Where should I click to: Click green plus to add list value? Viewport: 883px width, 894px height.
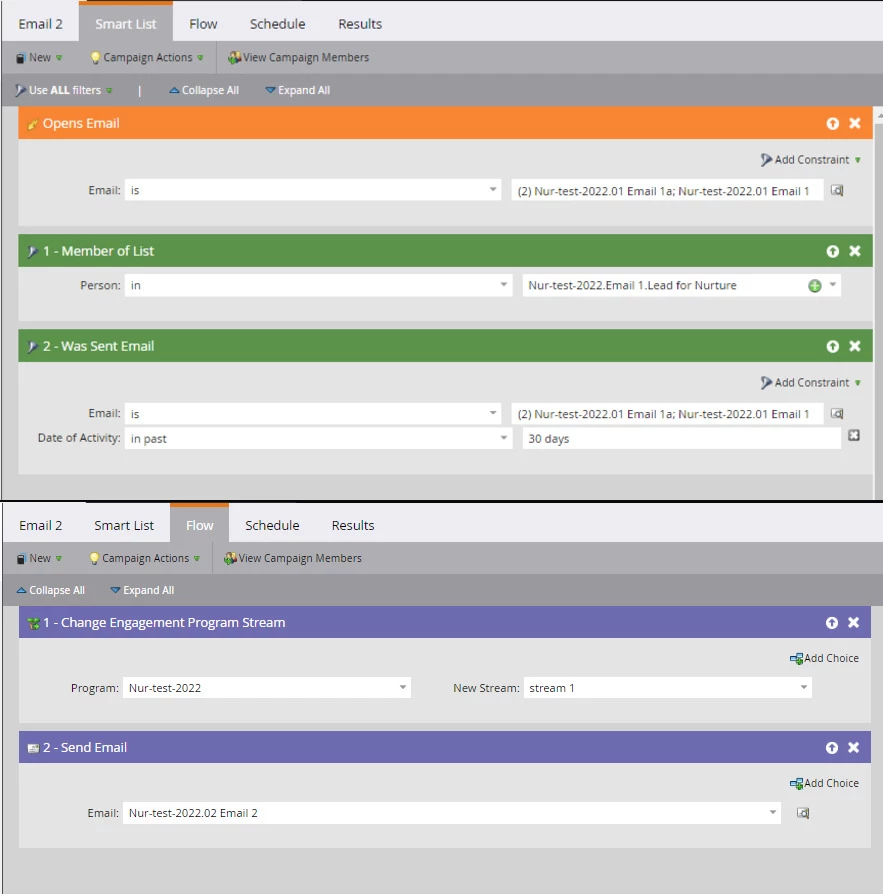coord(815,286)
